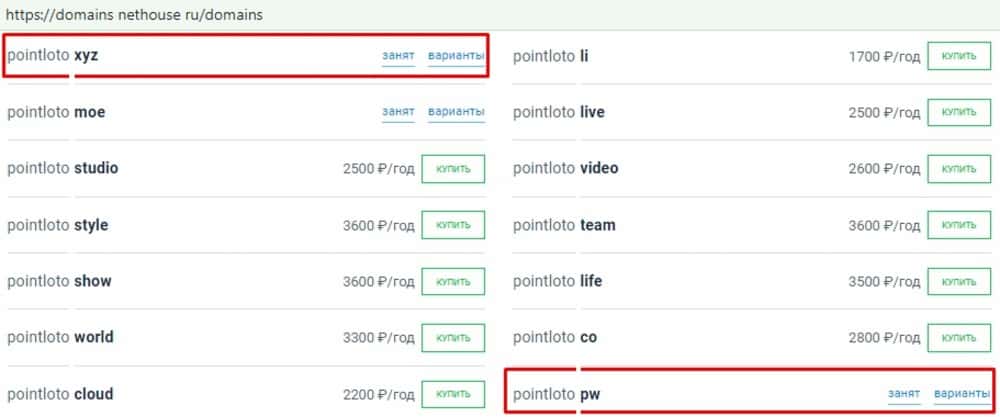Show варианты for pointloto moe
The width and height of the screenshot is (1000, 417).
[456, 112]
